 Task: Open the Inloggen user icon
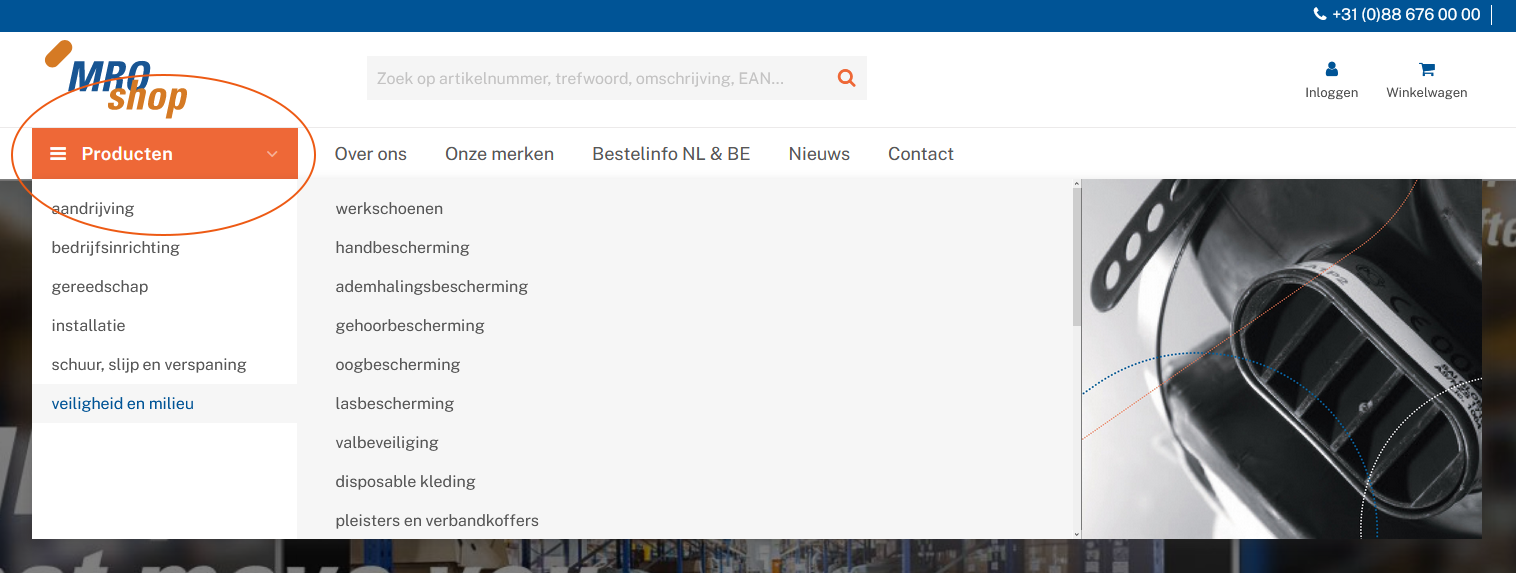1331,70
